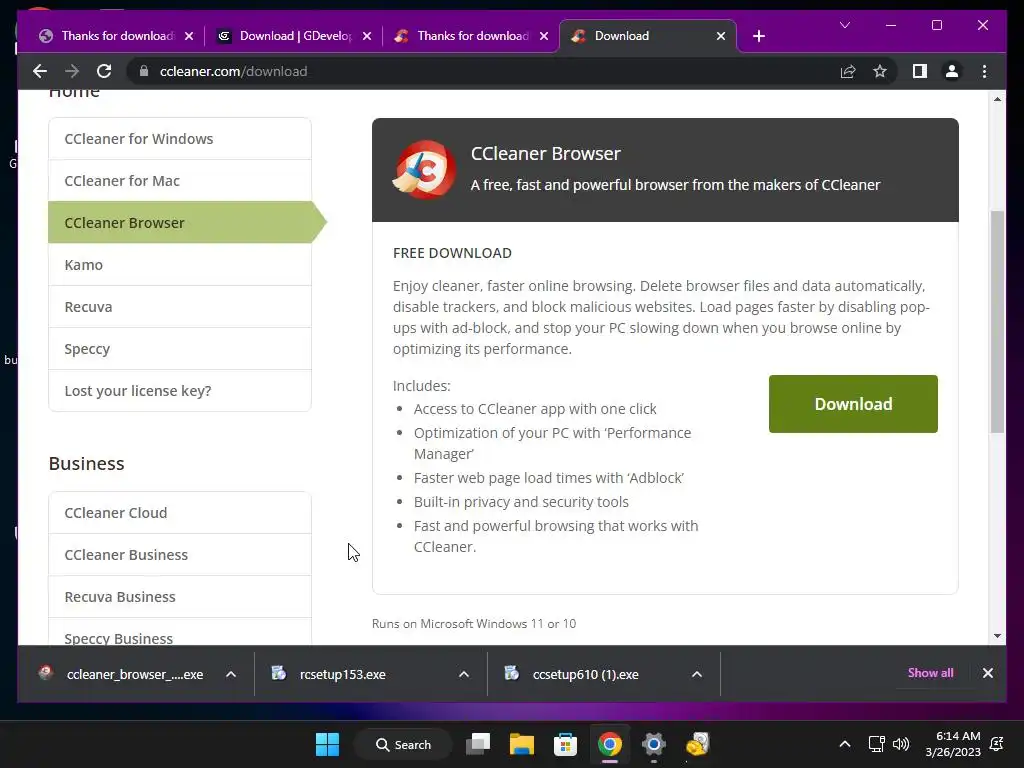Click the address bar URL

(x=233, y=71)
